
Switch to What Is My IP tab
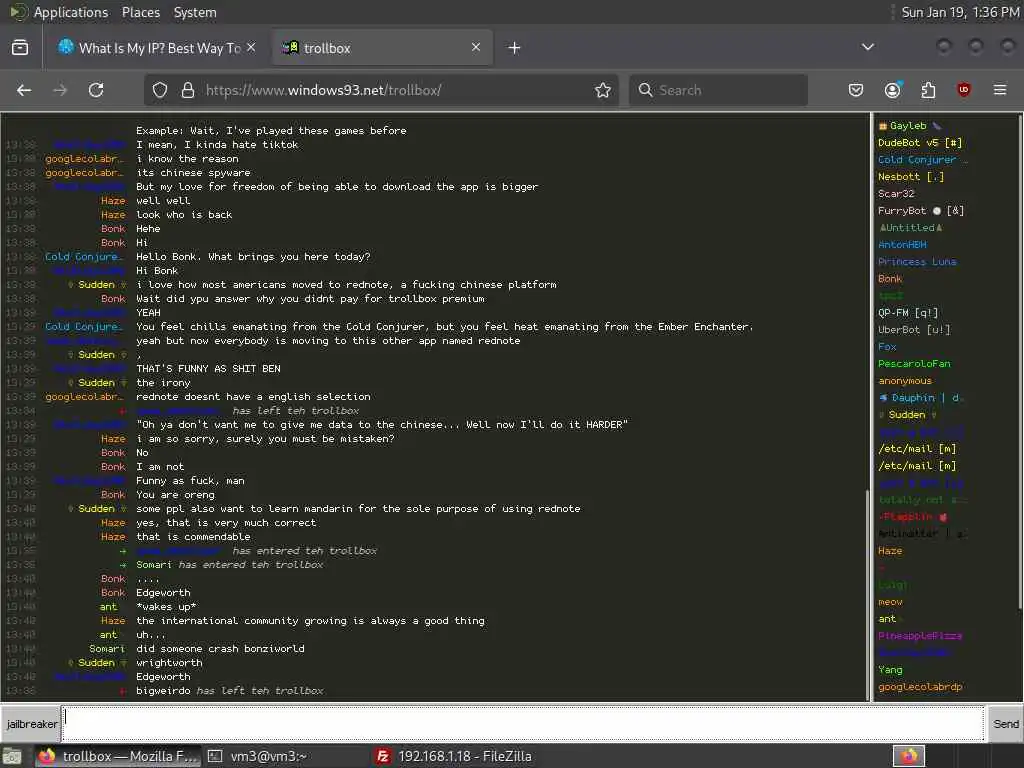[157, 48]
